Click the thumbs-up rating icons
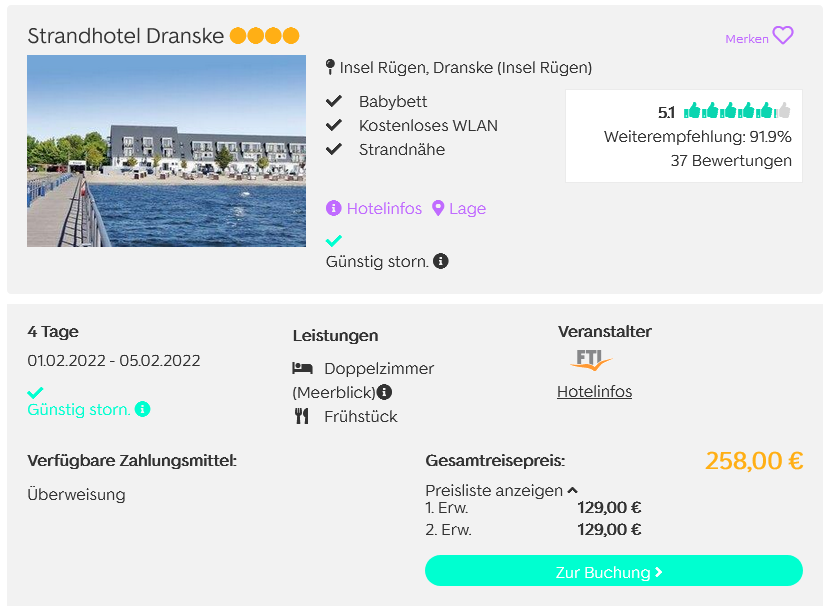830x613 pixels. pyautogui.click(x=737, y=111)
